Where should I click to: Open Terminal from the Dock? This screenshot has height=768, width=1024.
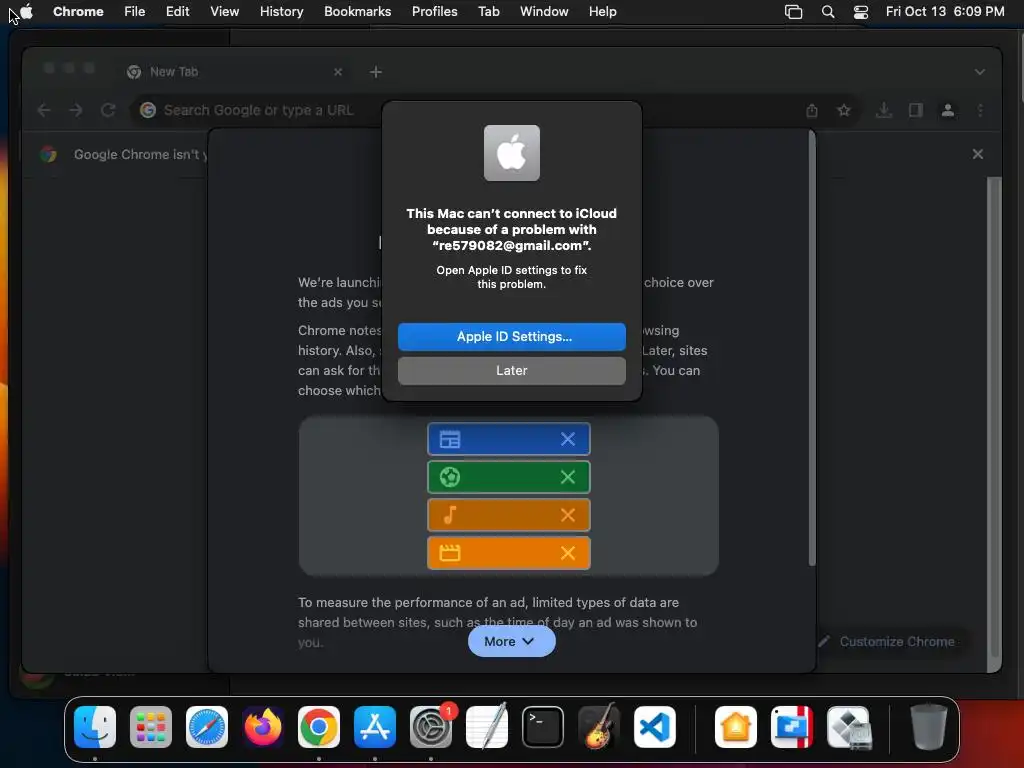tap(543, 727)
